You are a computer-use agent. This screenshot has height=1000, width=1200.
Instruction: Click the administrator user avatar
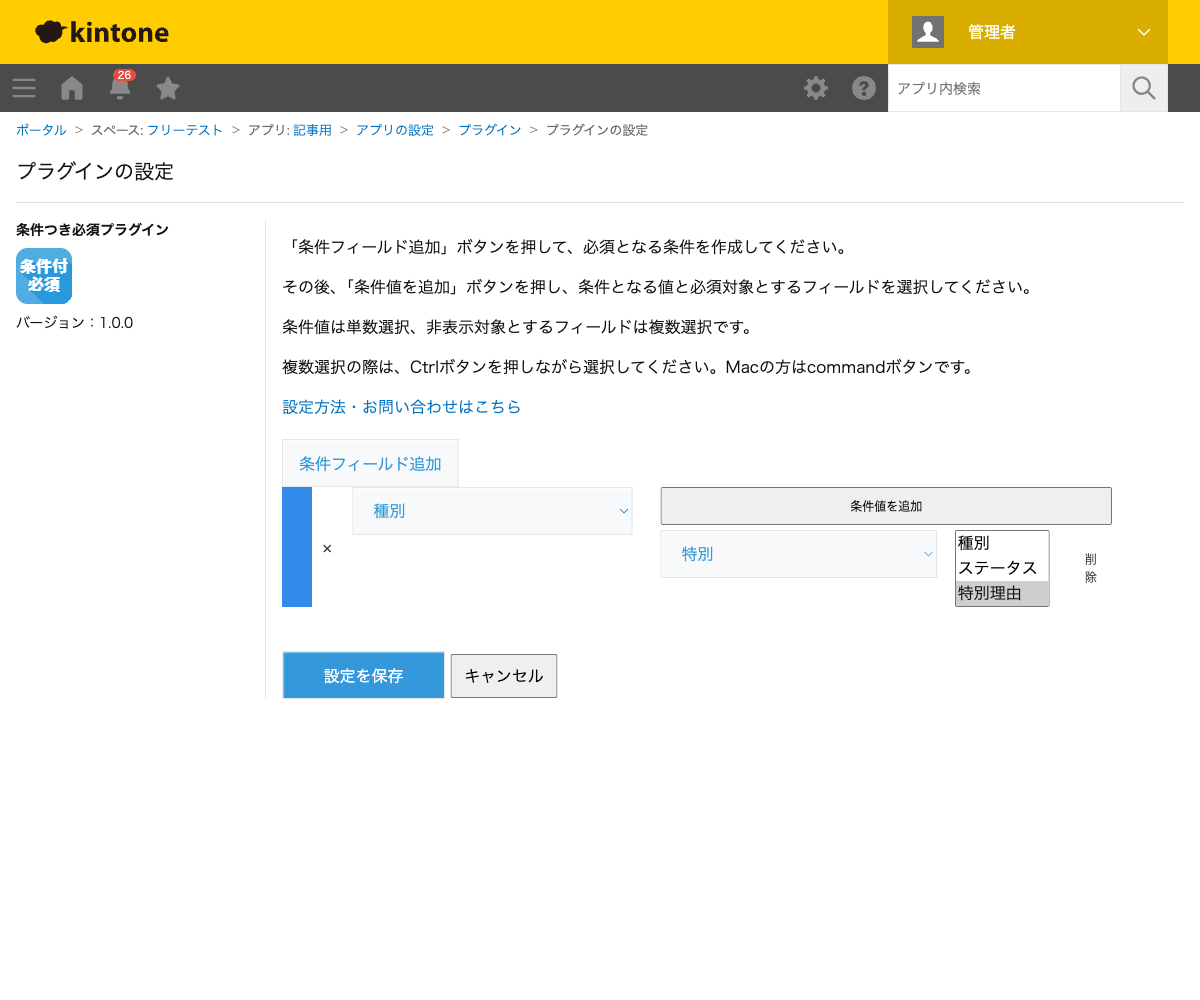click(928, 32)
